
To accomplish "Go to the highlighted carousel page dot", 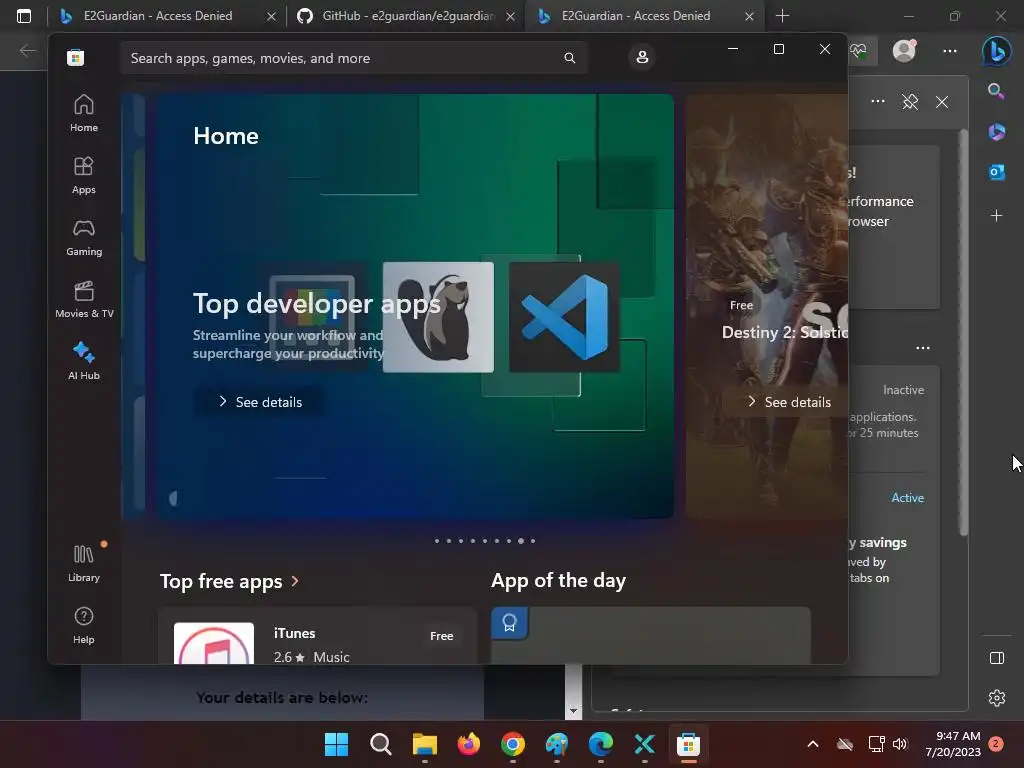I will pos(520,541).
